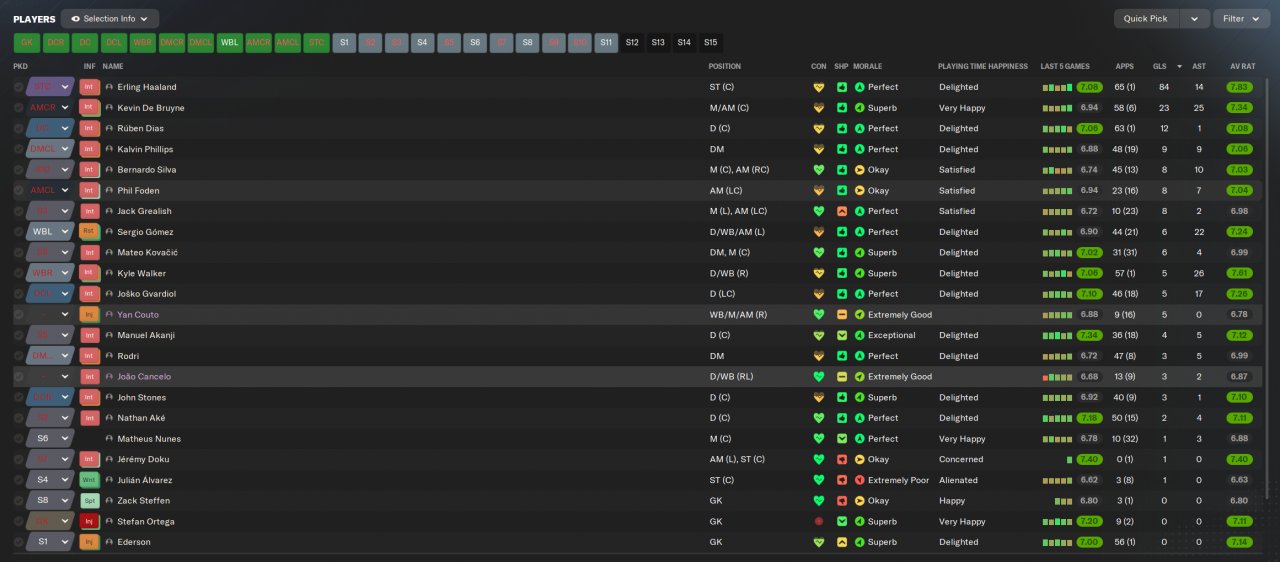Open the Quick Pick arrow dropdown
The image size is (1280, 562).
pyautogui.click(x=1194, y=19)
